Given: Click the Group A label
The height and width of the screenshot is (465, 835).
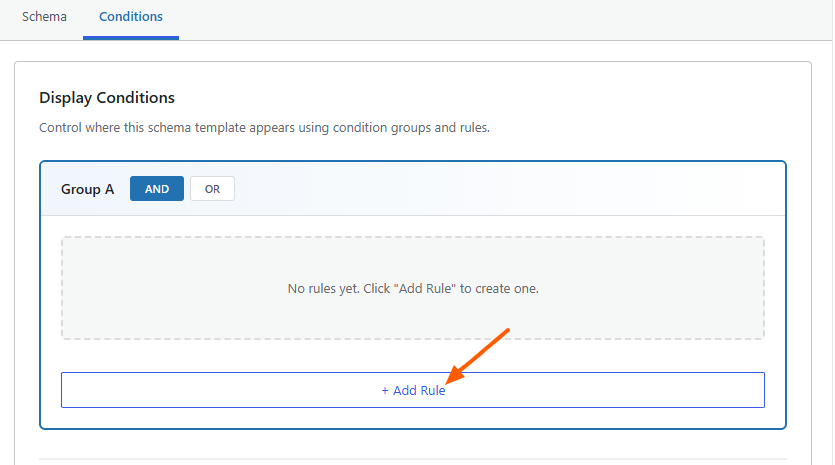Looking at the screenshot, I should pos(87,189).
